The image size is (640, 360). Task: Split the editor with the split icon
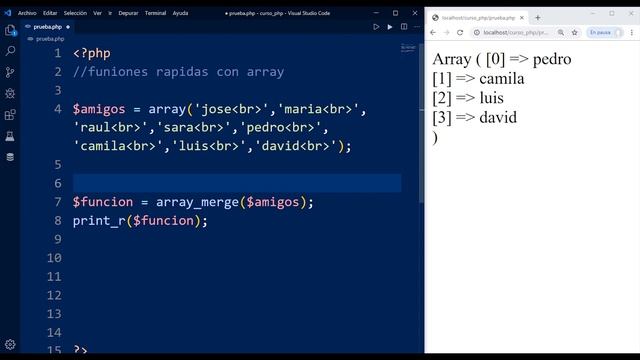tap(404, 27)
